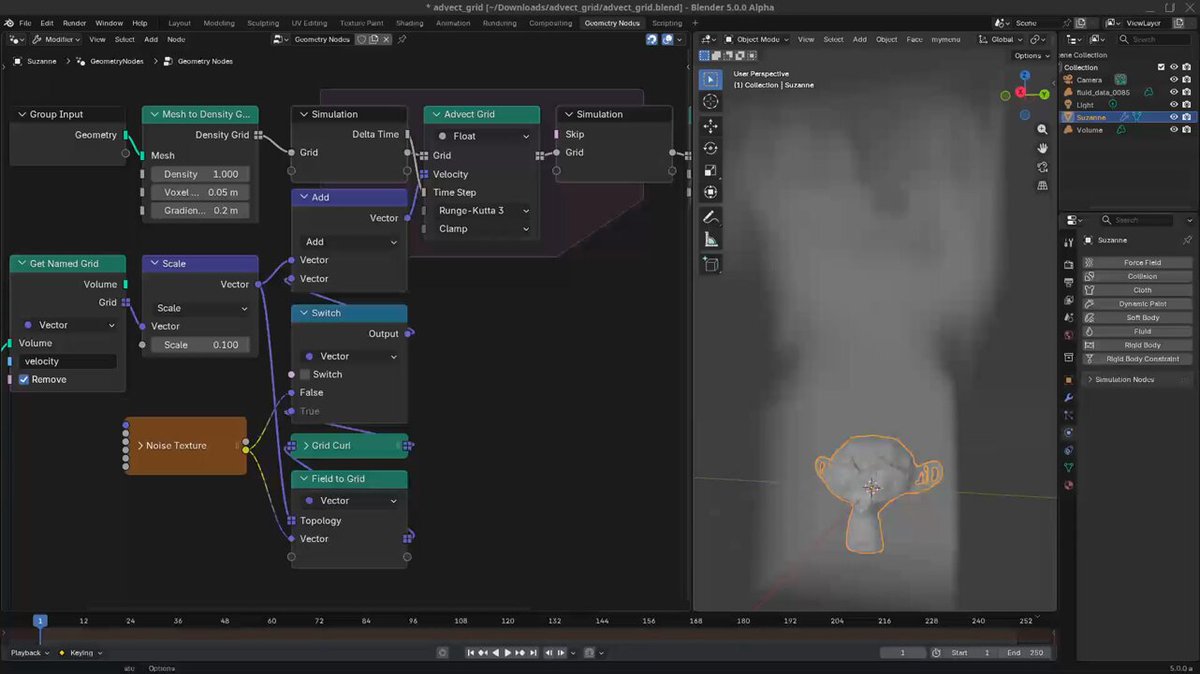Select the Cursor tool in viewport toolbar
1200x674 pixels.
tap(710, 101)
